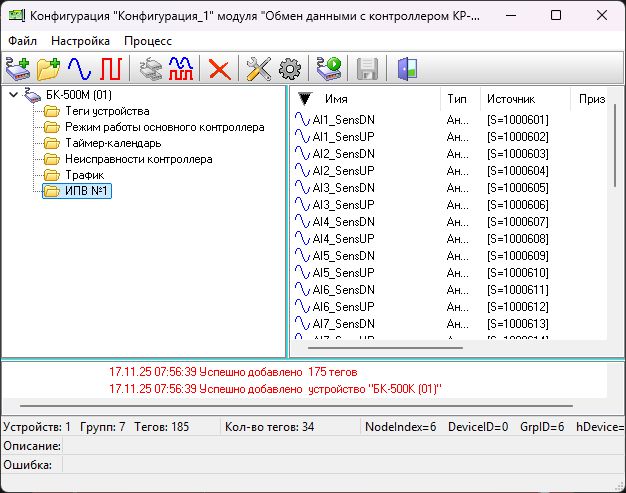Click the gear configuration icon
The height and width of the screenshot is (493, 626).
290,69
